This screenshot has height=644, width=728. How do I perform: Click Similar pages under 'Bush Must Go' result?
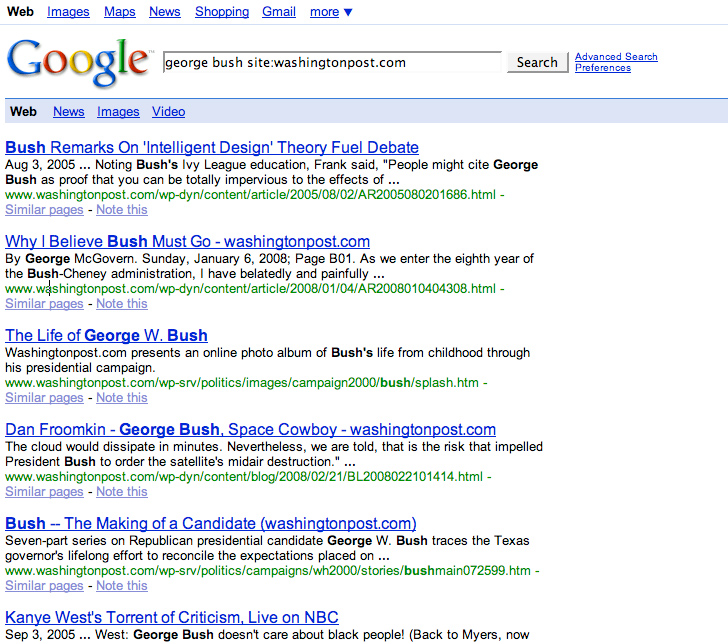(x=44, y=304)
